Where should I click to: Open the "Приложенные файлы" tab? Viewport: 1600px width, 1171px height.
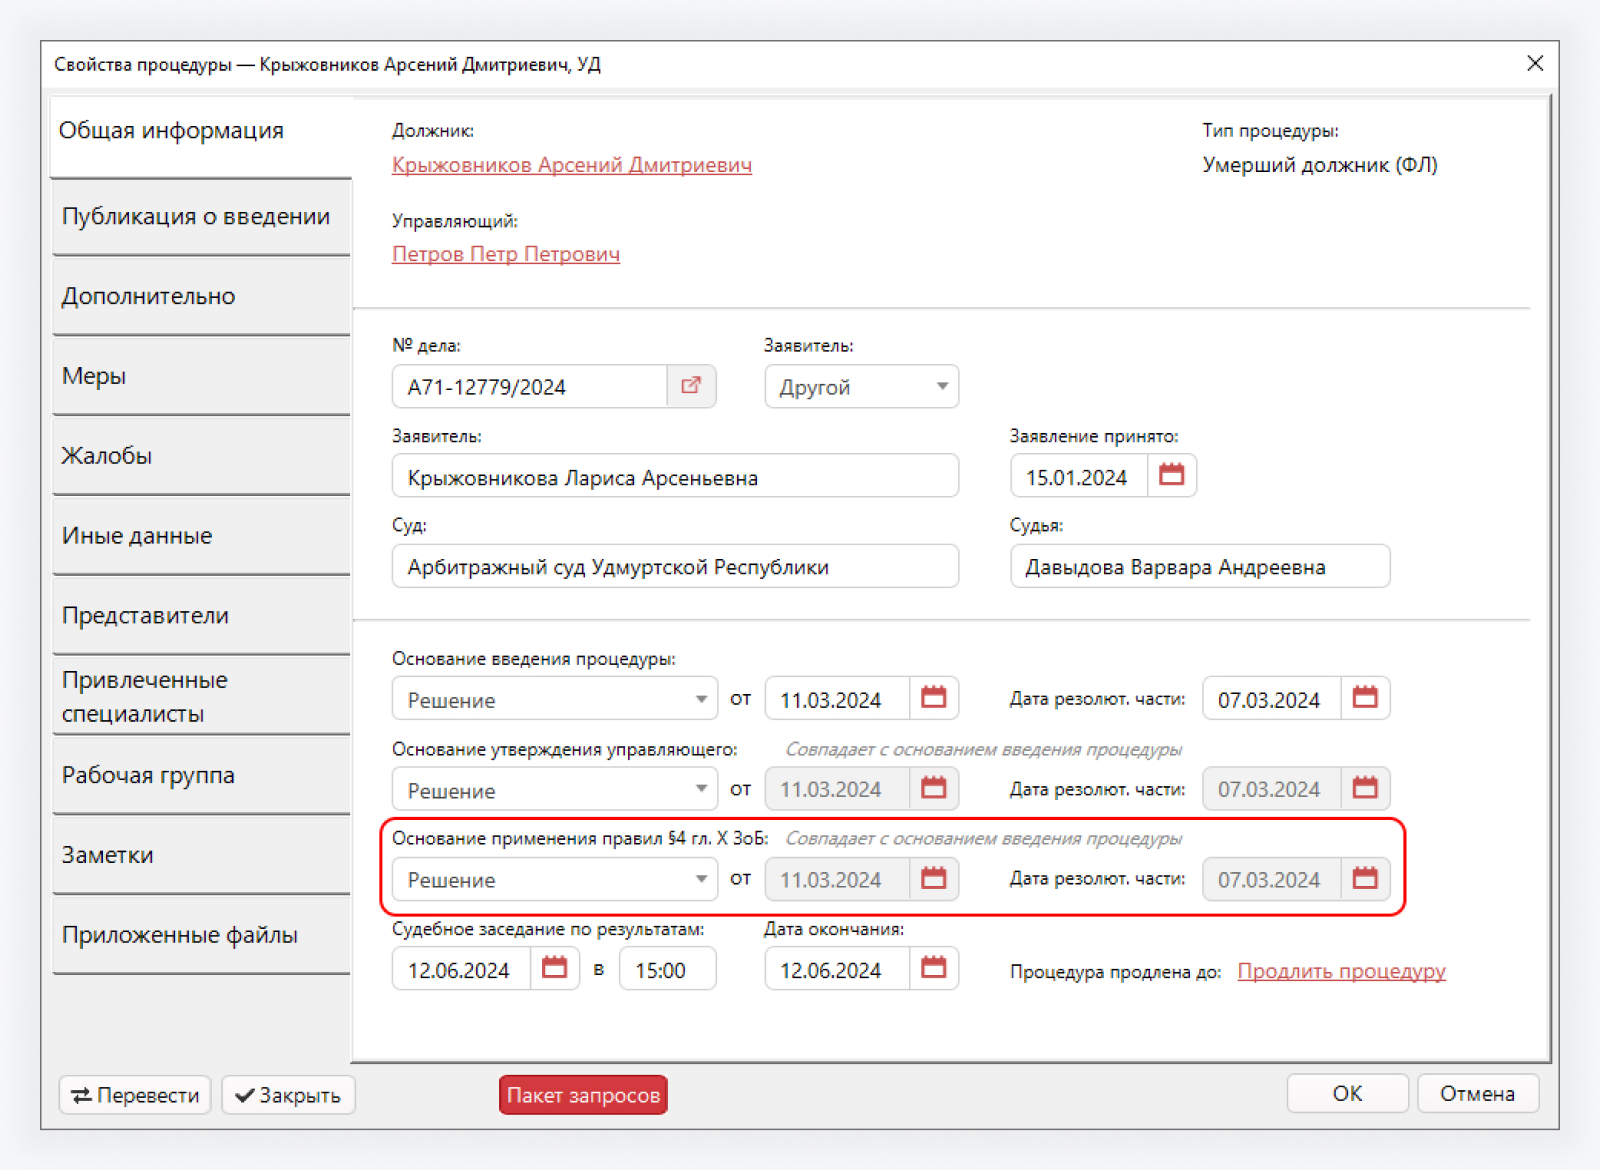pos(201,936)
